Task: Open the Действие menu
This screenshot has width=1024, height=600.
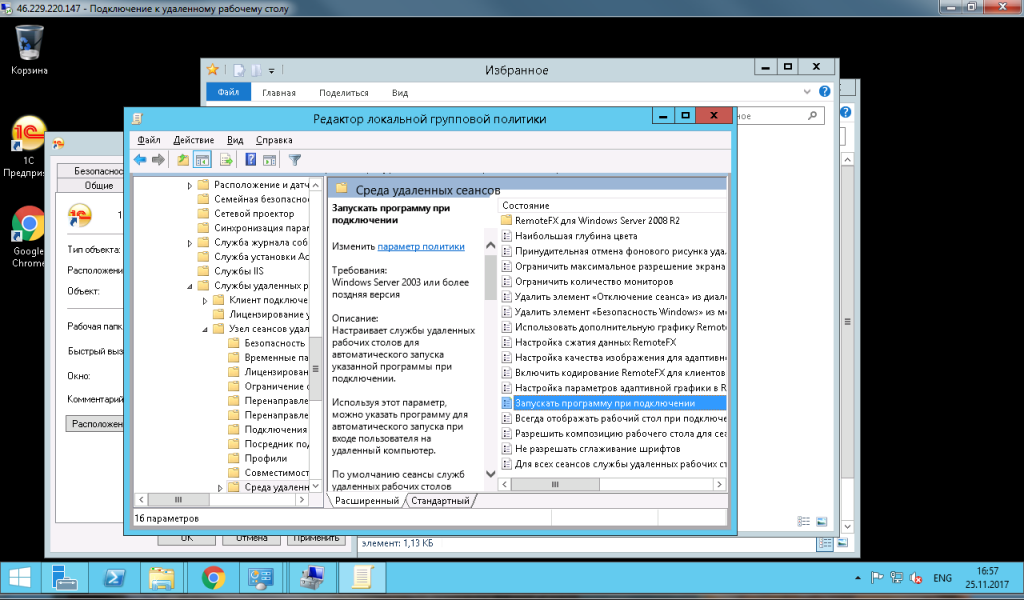Action: [x=193, y=140]
